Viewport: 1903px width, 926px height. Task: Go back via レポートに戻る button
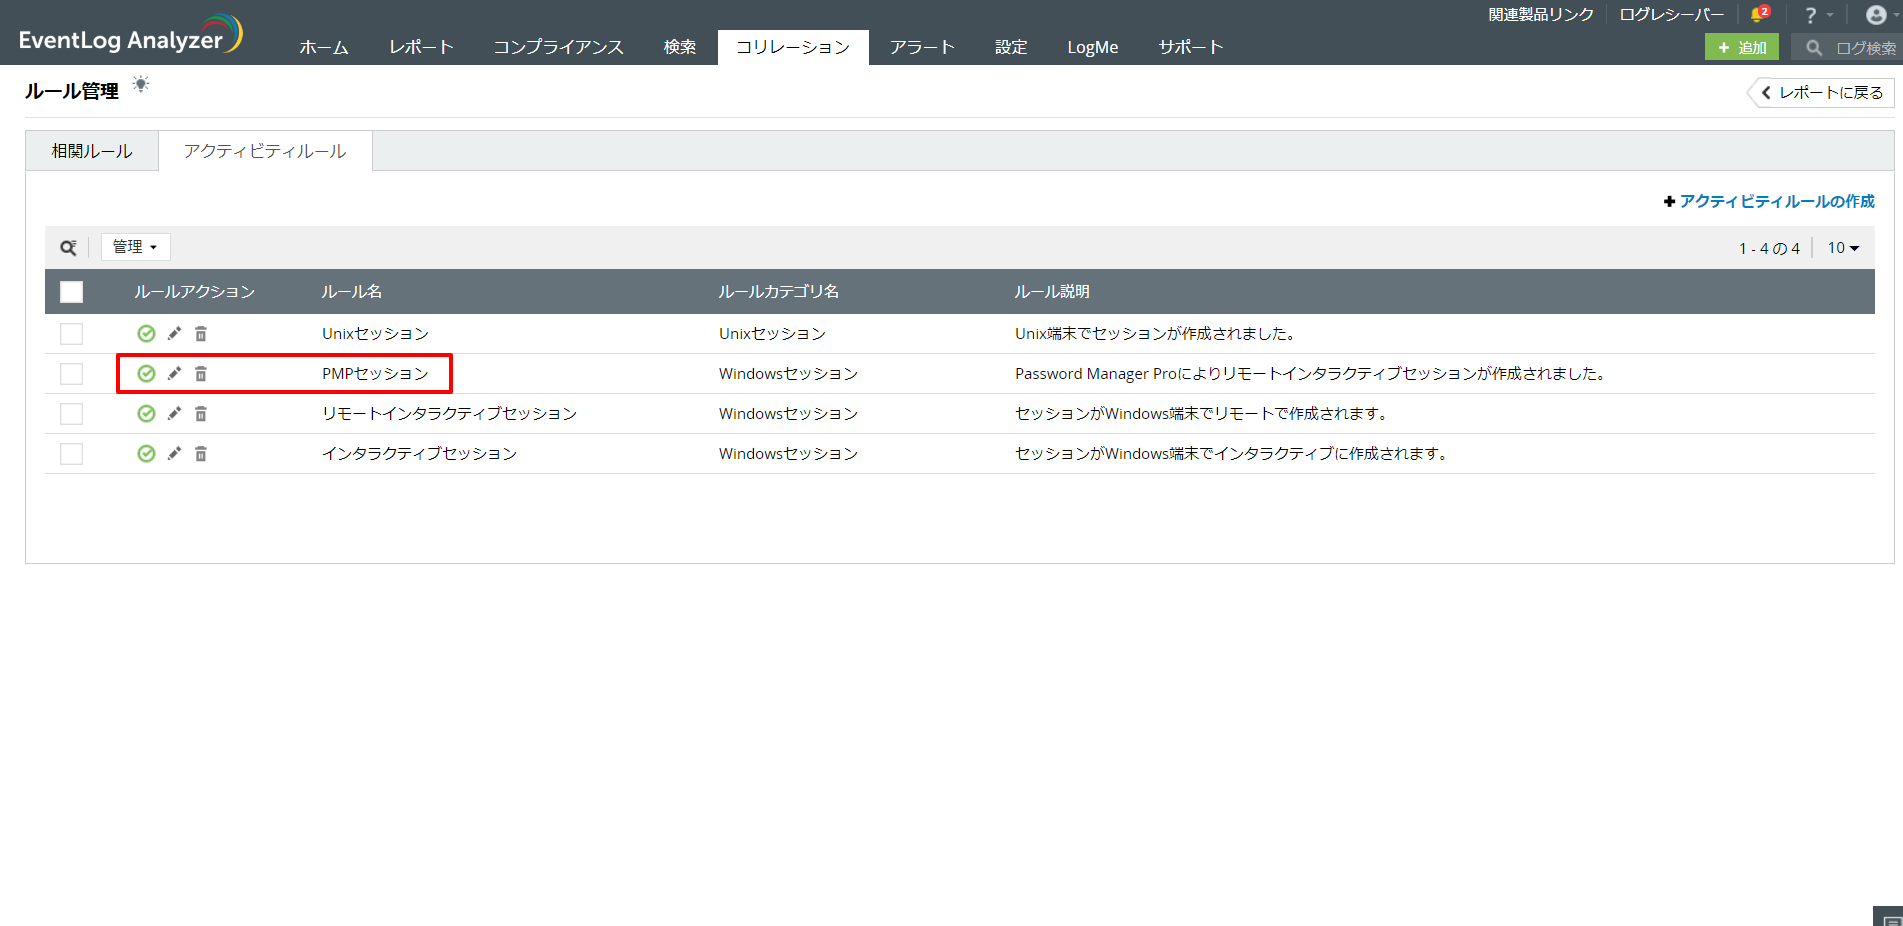(x=1822, y=92)
